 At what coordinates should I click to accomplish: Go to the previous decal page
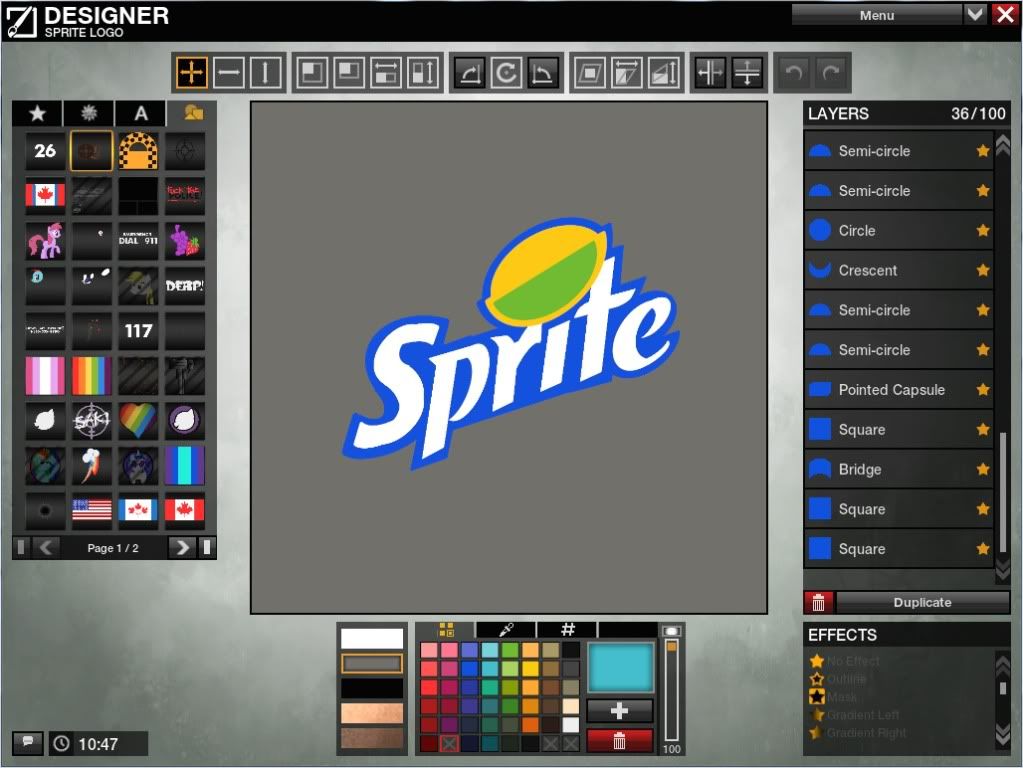click(x=46, y=547)
